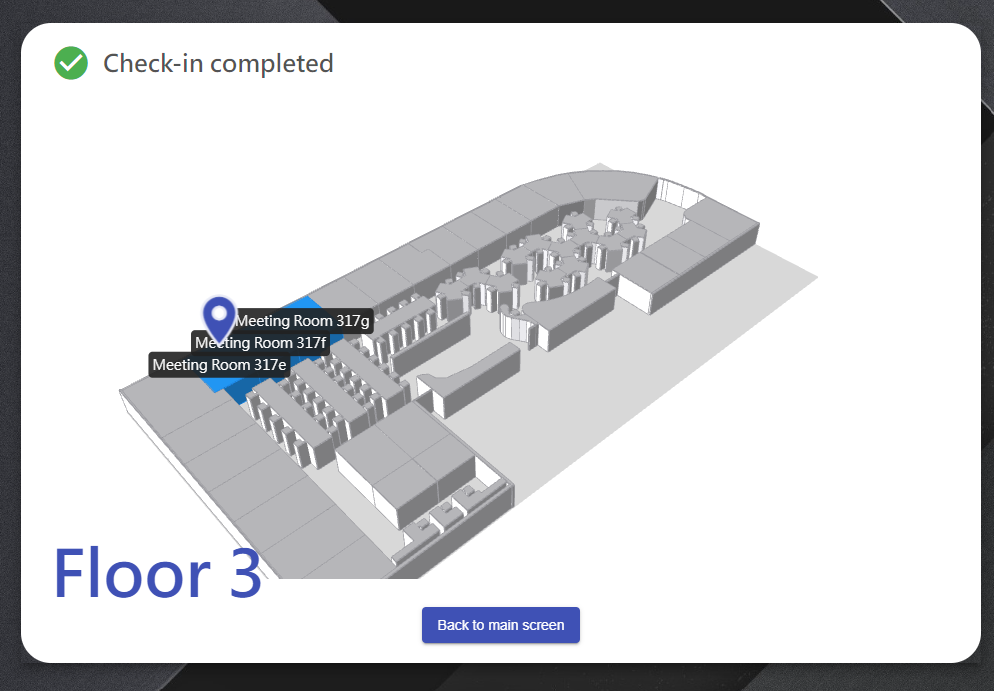Select the Meeting Room 317g label
This screenshot has width=994, height=691.
click(x=302, y=321)
